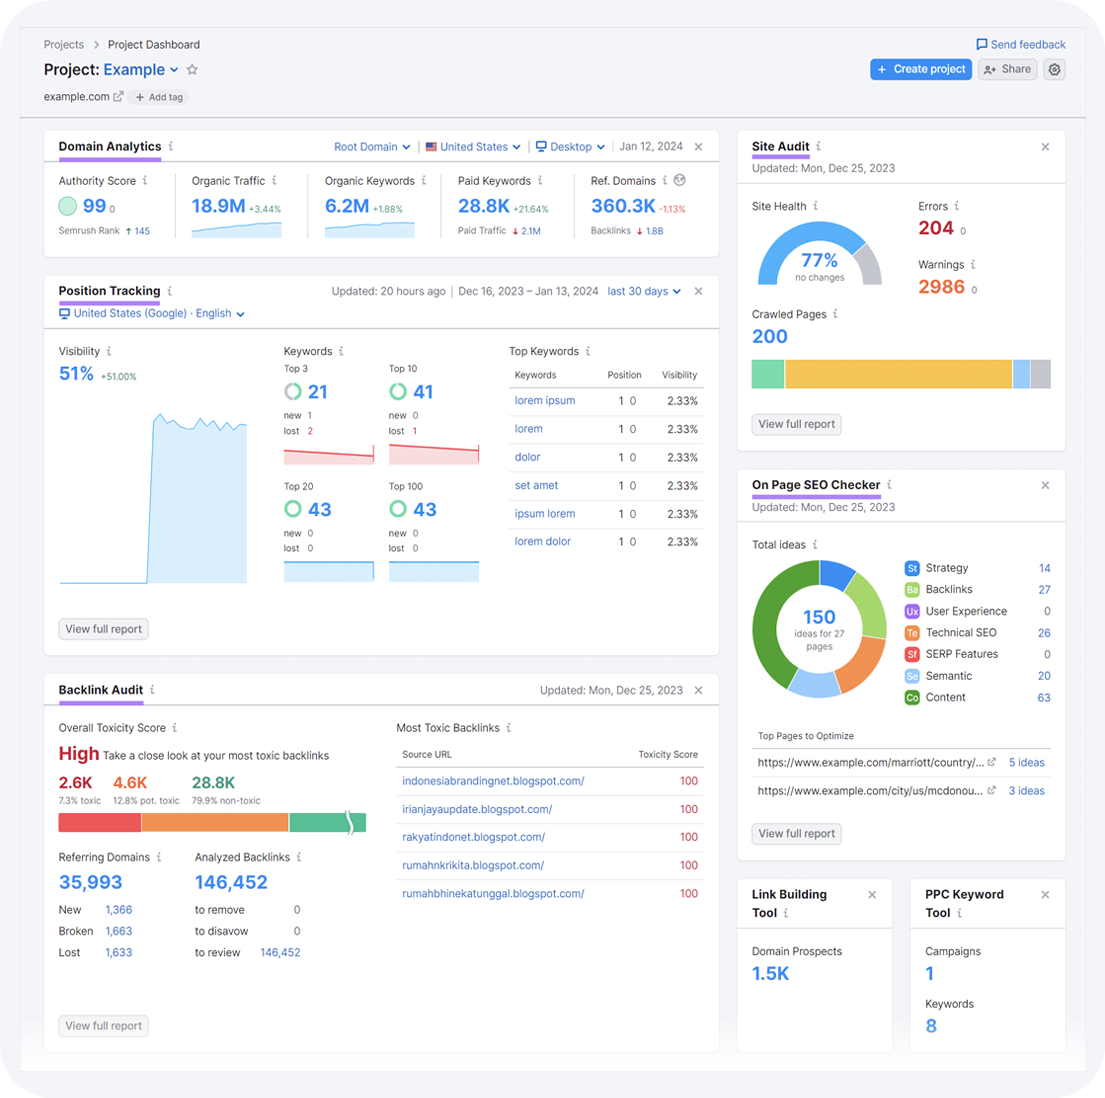This screenshot has width=1105, height=1098.
Task: Click the Create project button
Action: point(920,69)
